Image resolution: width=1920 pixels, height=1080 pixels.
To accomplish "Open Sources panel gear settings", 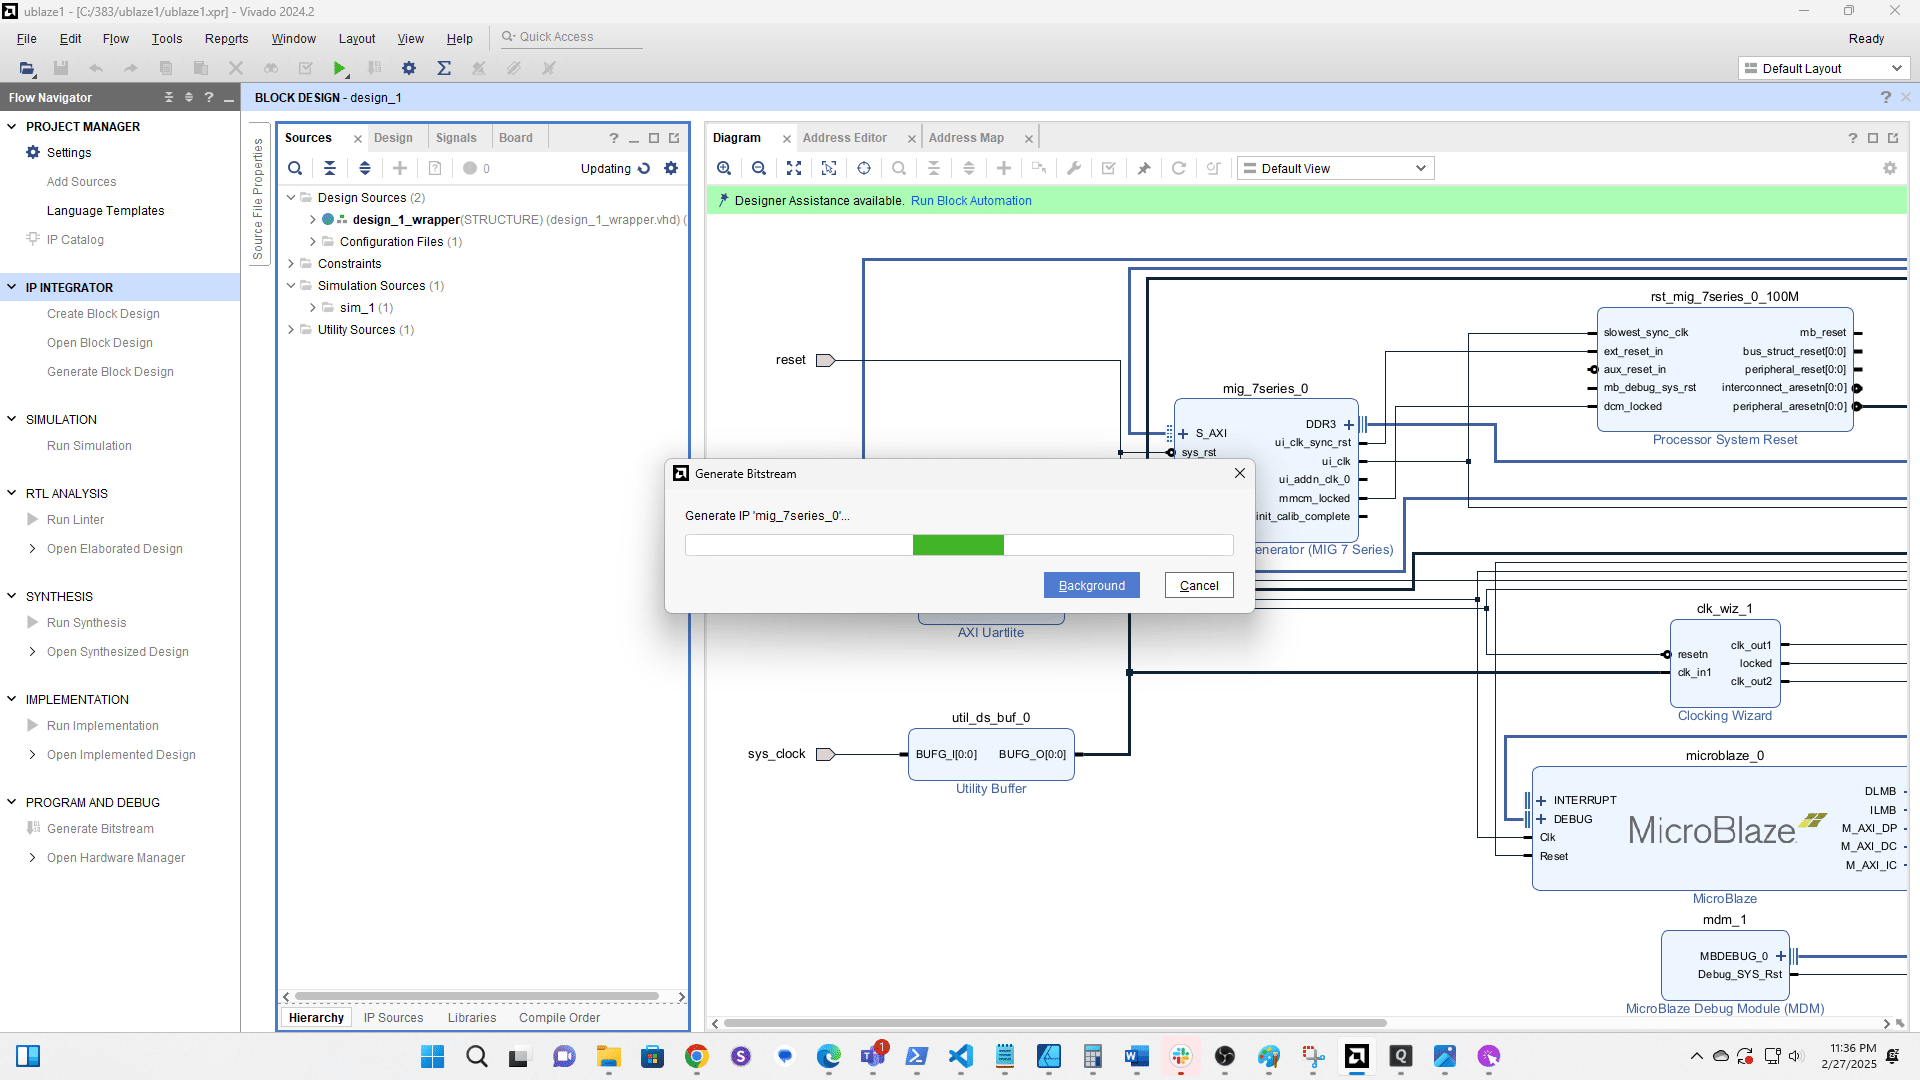I will click(x=671, y=168).
